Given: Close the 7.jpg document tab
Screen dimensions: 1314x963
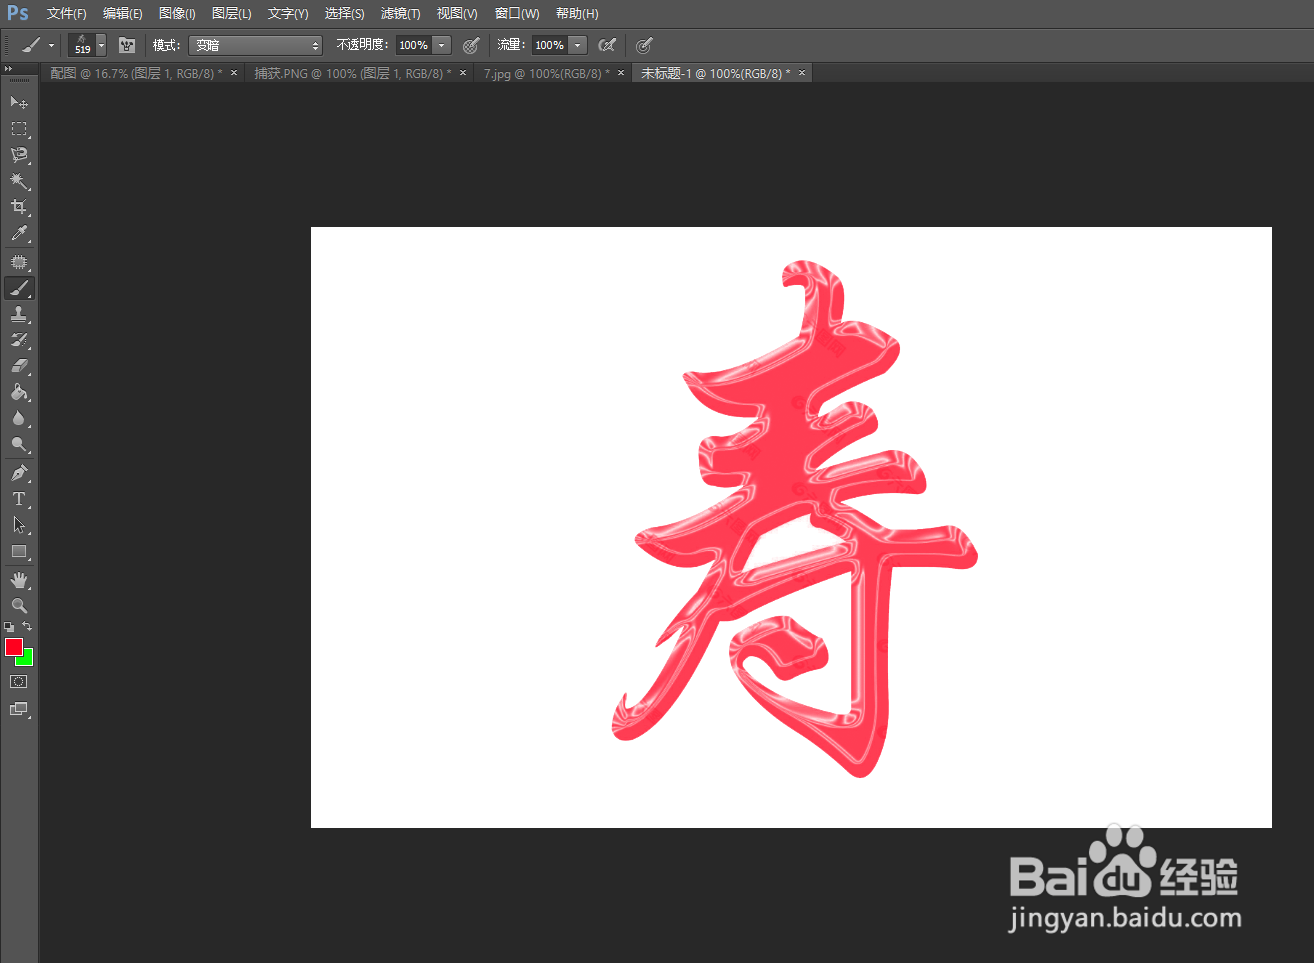Looking at the screenshot, I should [621, 73].
